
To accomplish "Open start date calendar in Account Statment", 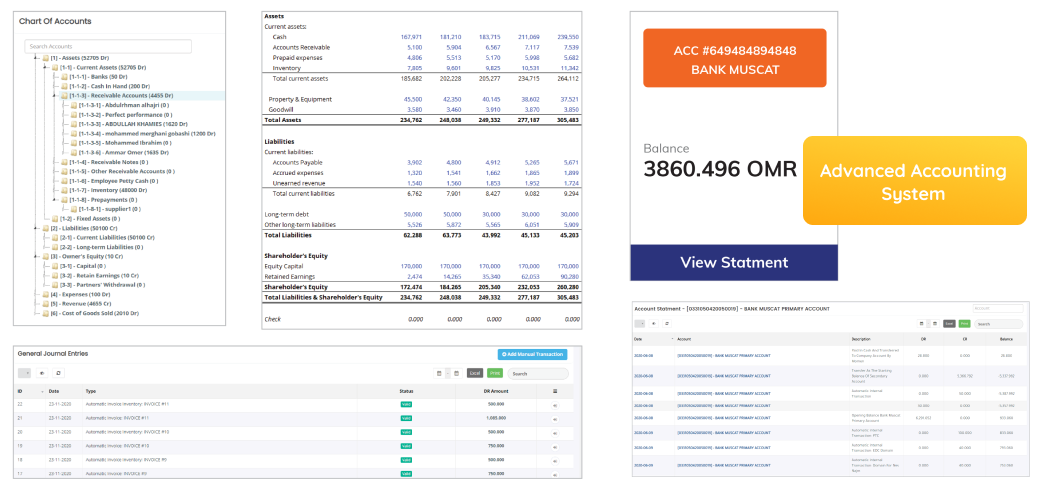I will coord(921,323).
